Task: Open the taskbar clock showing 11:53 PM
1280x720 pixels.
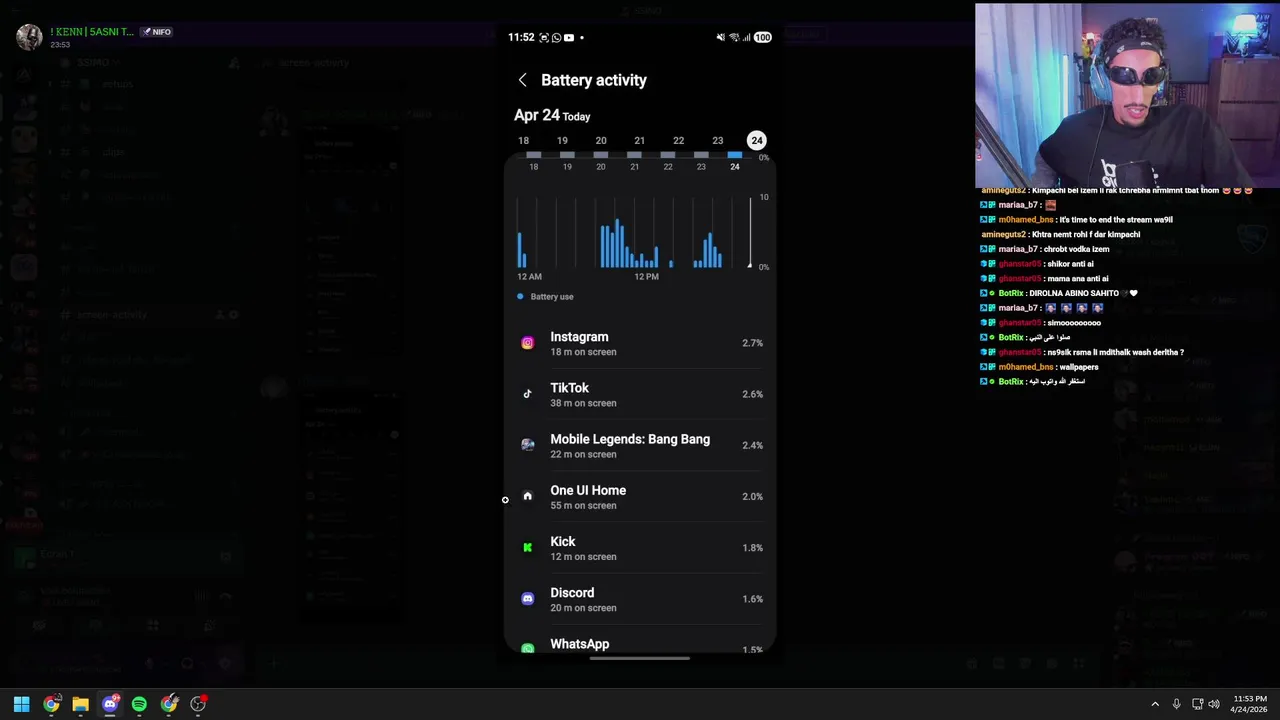Action: 1249,704
